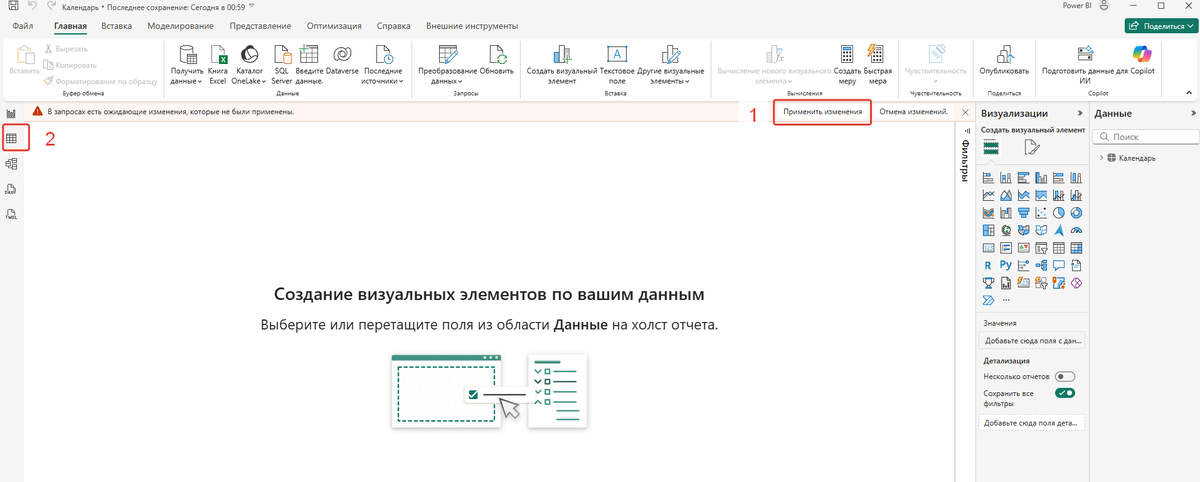The height and width of the screenshot is (482, 1200).
Task: Open Получить данные dropdown
Action: coord(187,63)
